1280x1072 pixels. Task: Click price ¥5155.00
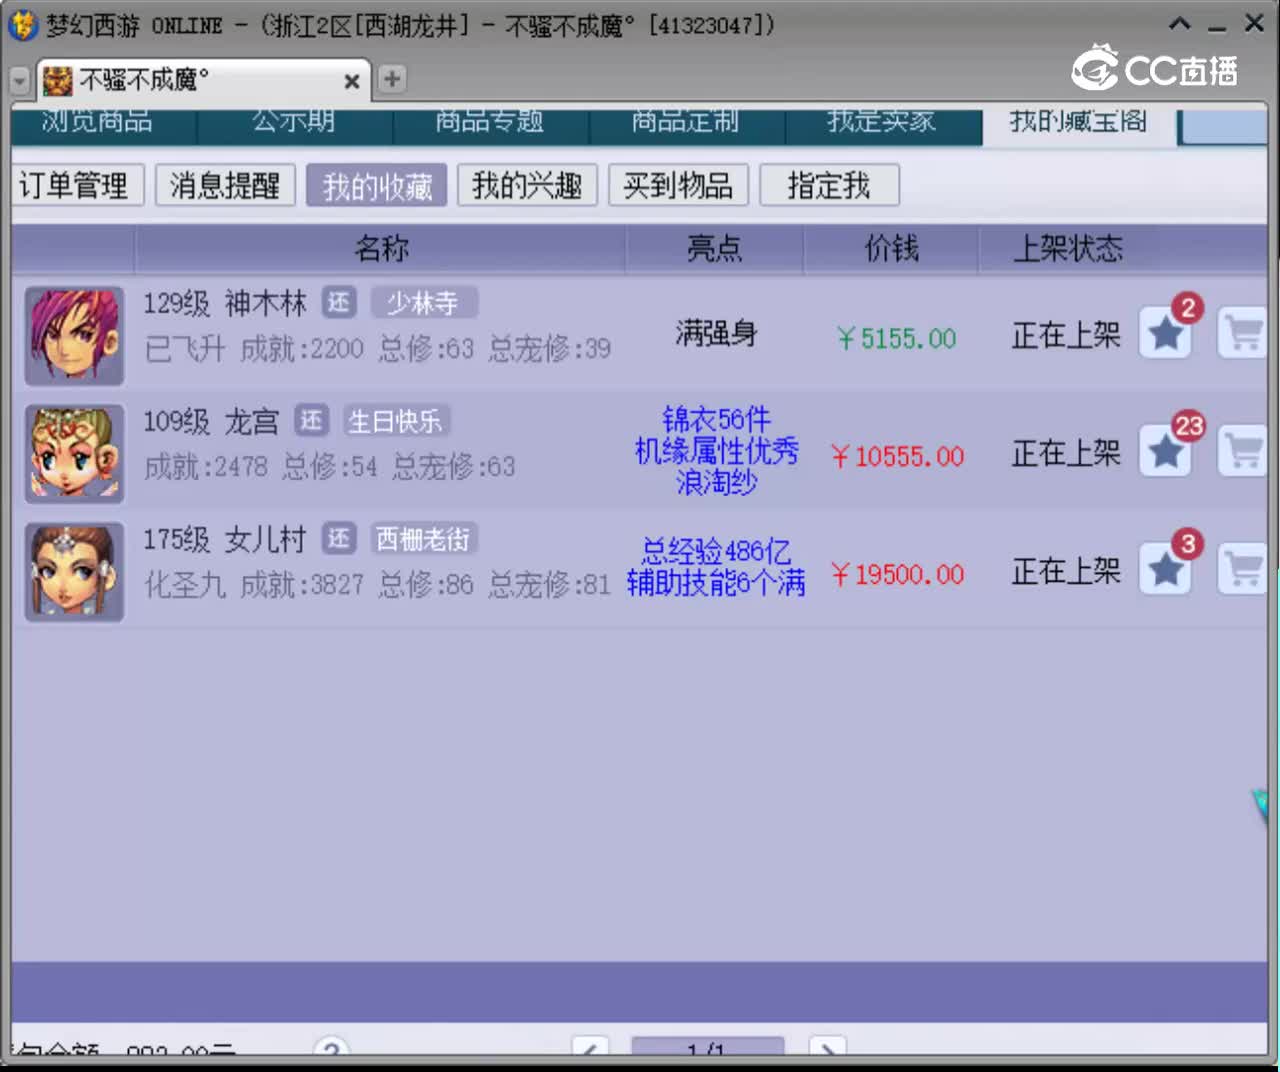point(896,339)
